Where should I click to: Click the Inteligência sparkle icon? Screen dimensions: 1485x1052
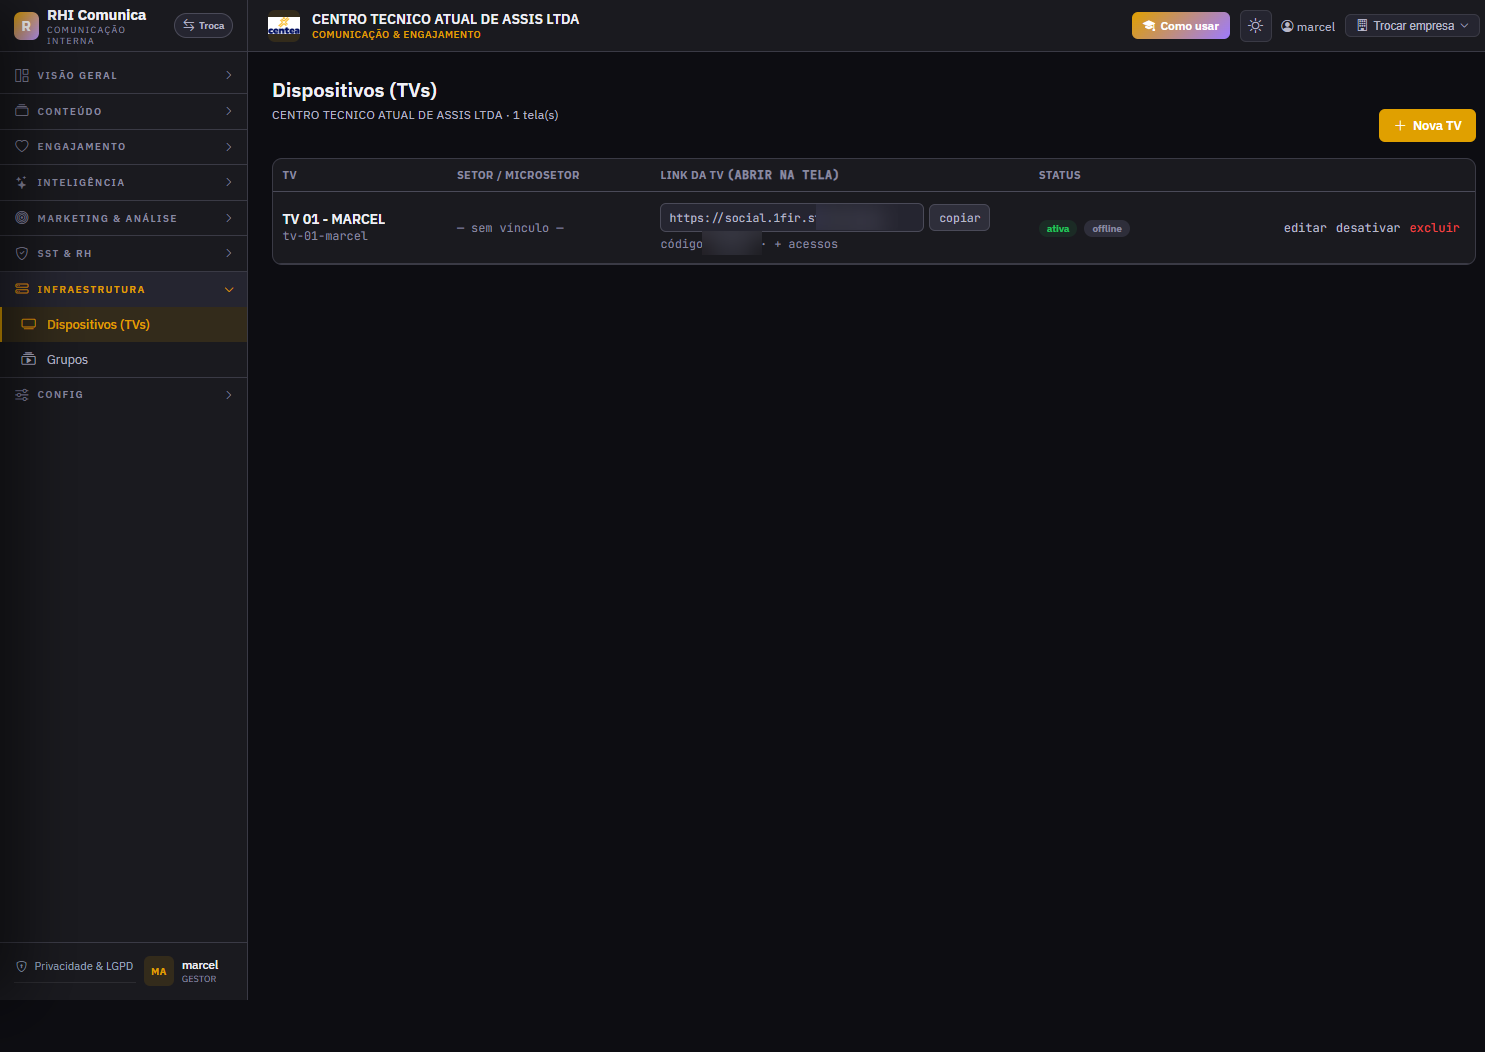click(22, 182)
